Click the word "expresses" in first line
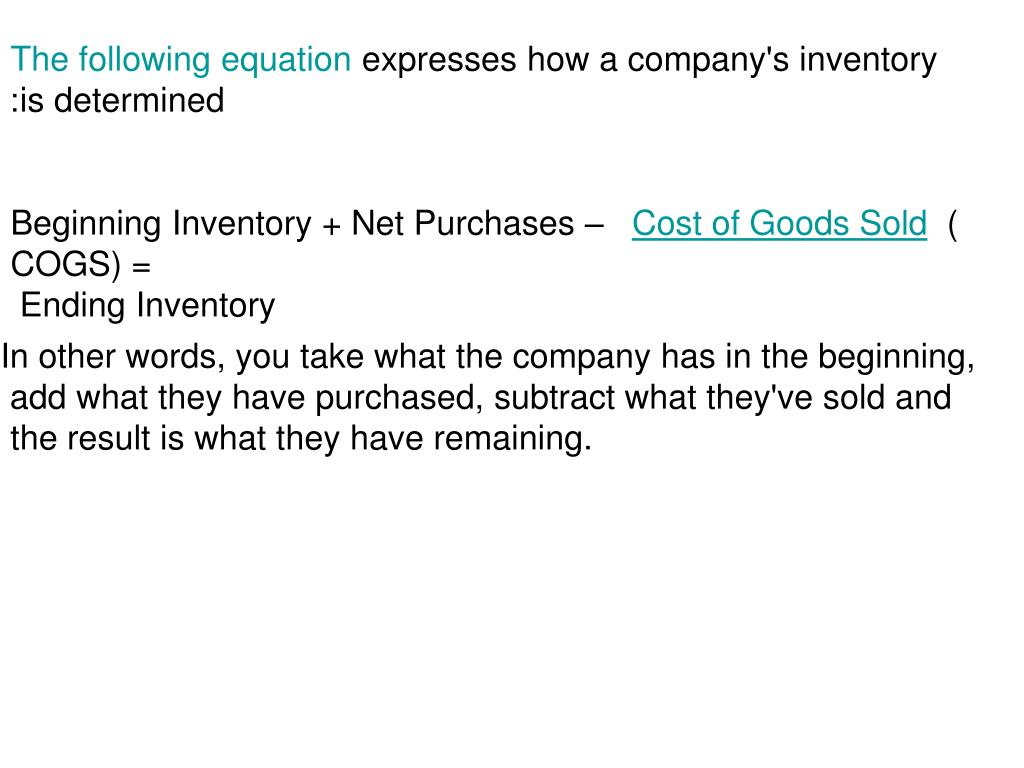Image resolution: width=1024 pixels, height=768 pixels. click(439, 61)
